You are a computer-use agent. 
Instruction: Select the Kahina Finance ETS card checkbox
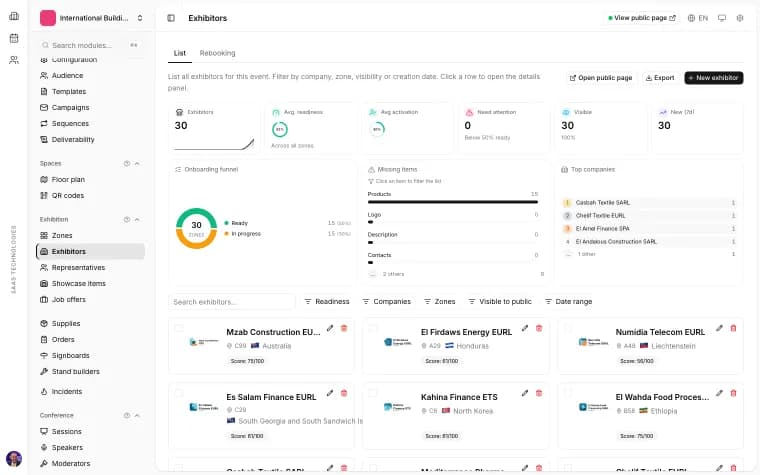(373, 393)
